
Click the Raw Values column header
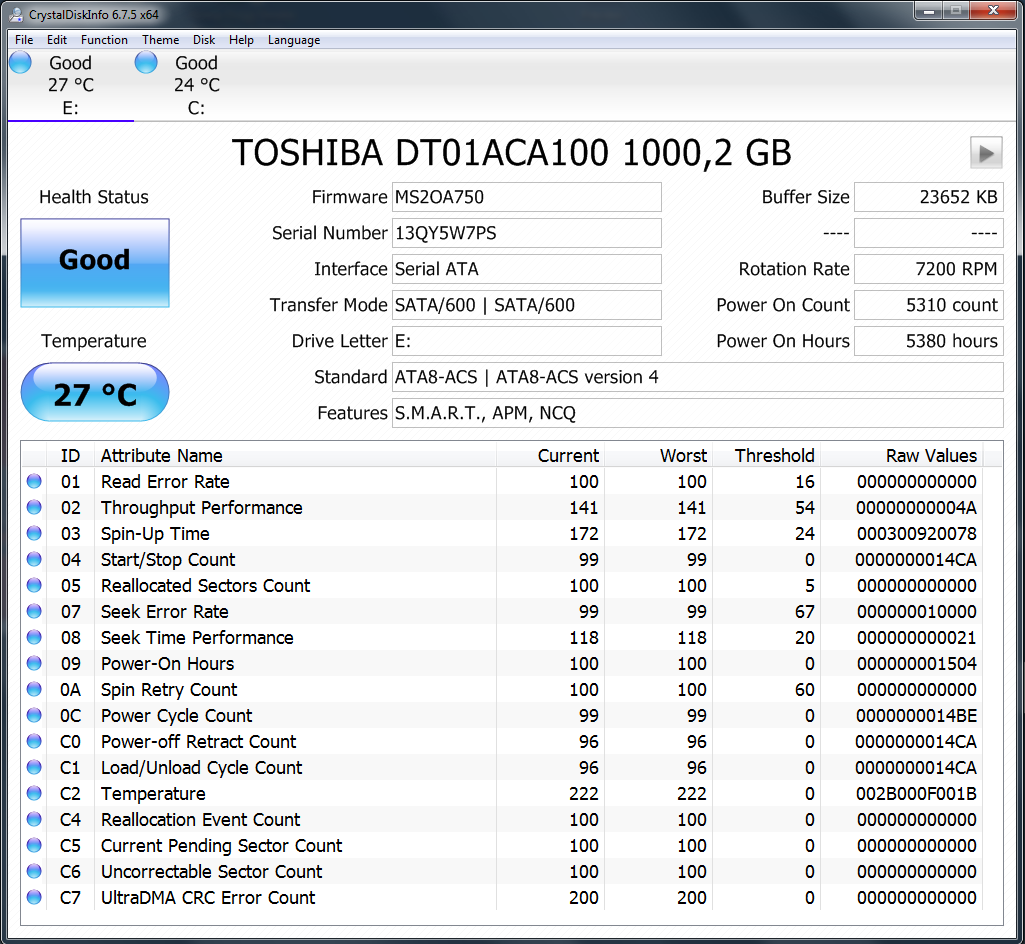point(901,455)
